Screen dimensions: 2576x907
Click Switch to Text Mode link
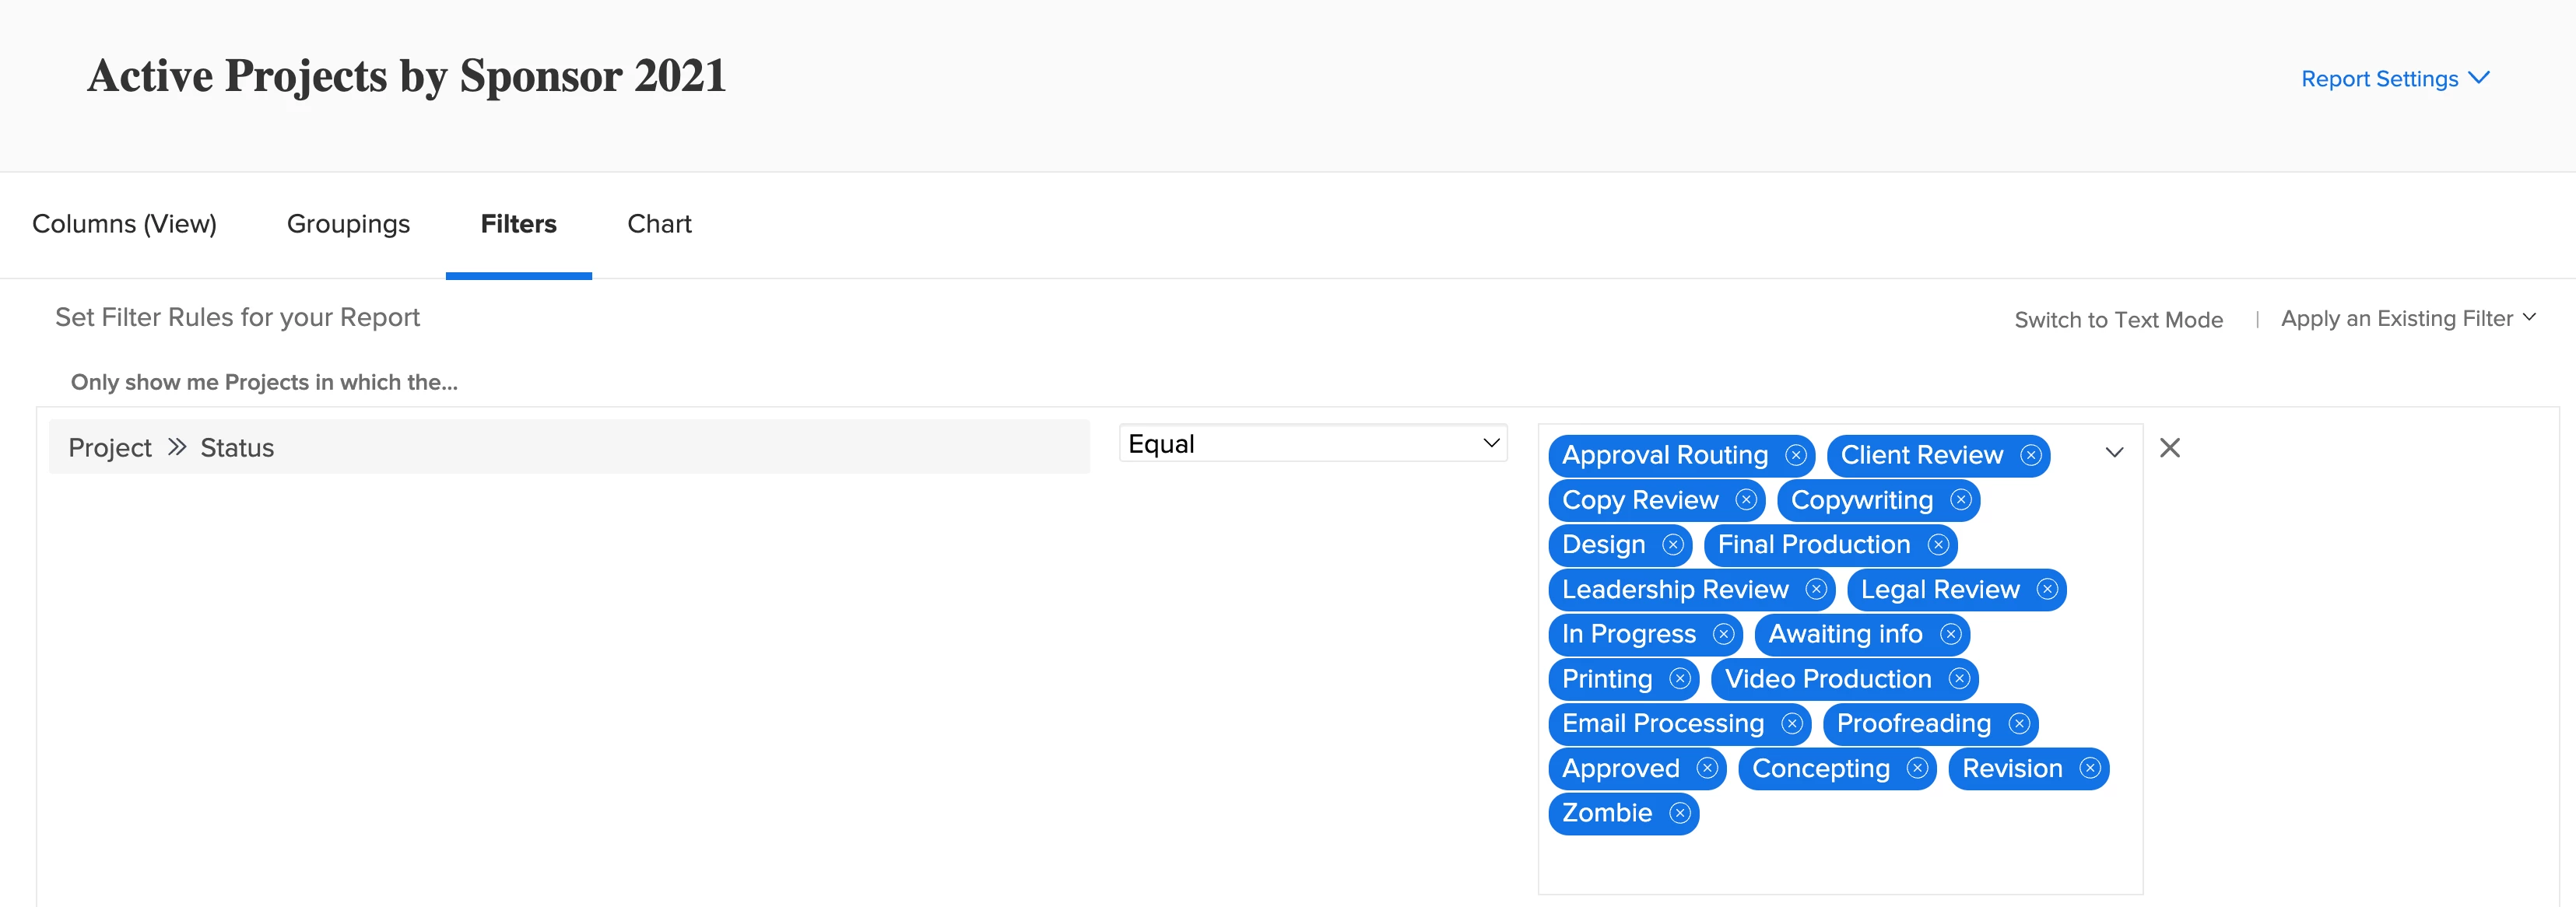point(2118,320)
